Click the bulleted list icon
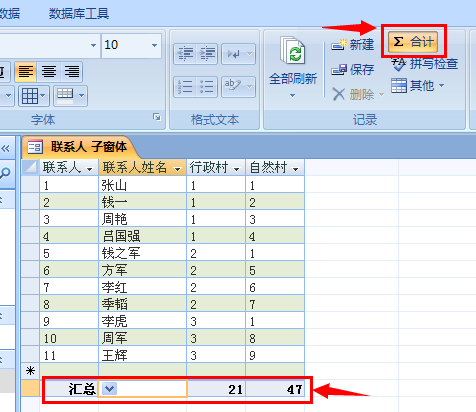The height and width of the screenshot is (412, 476). tap(207, 87)
